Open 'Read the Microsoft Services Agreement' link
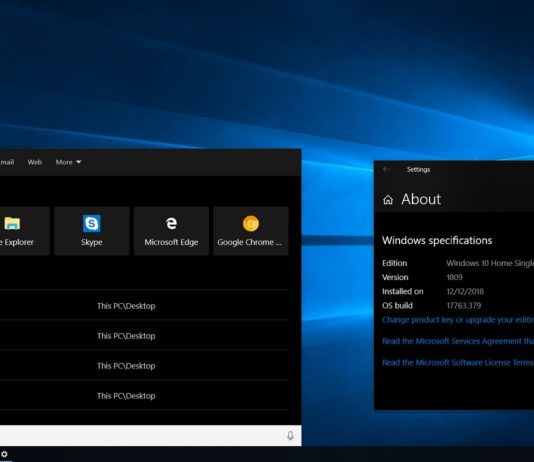Image resolution: width=534 pixels, height=462 pixels. coord(458,341)
